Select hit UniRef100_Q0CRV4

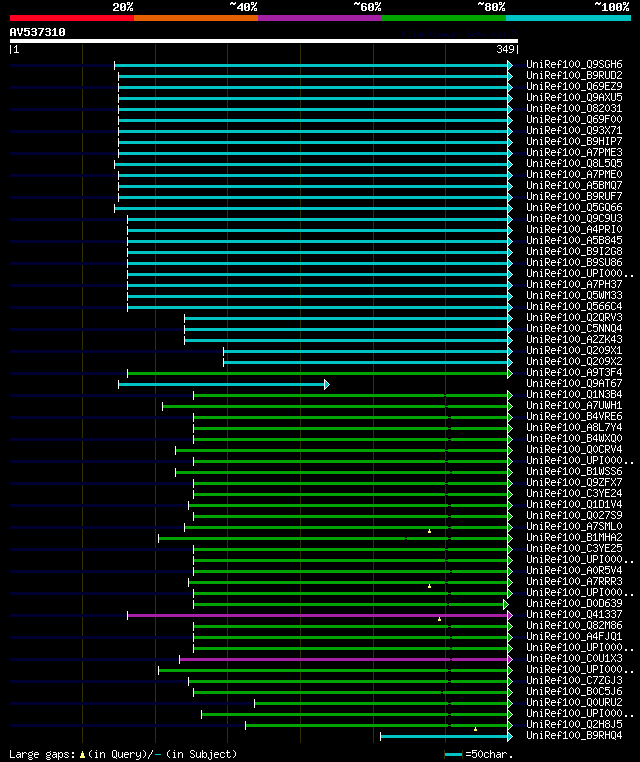[574, 450]
